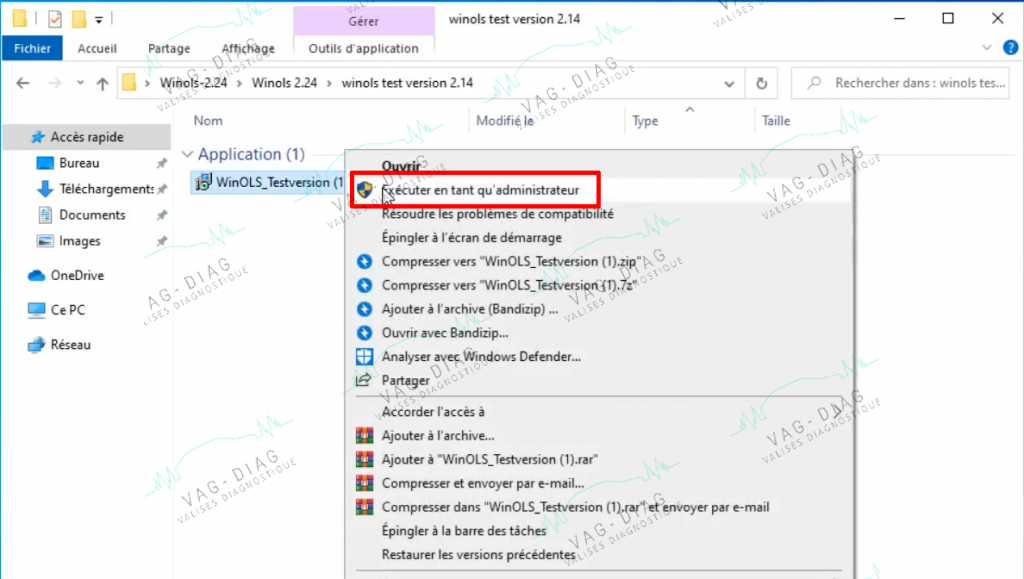Open the blue help question mark icon

point(1010,48)
